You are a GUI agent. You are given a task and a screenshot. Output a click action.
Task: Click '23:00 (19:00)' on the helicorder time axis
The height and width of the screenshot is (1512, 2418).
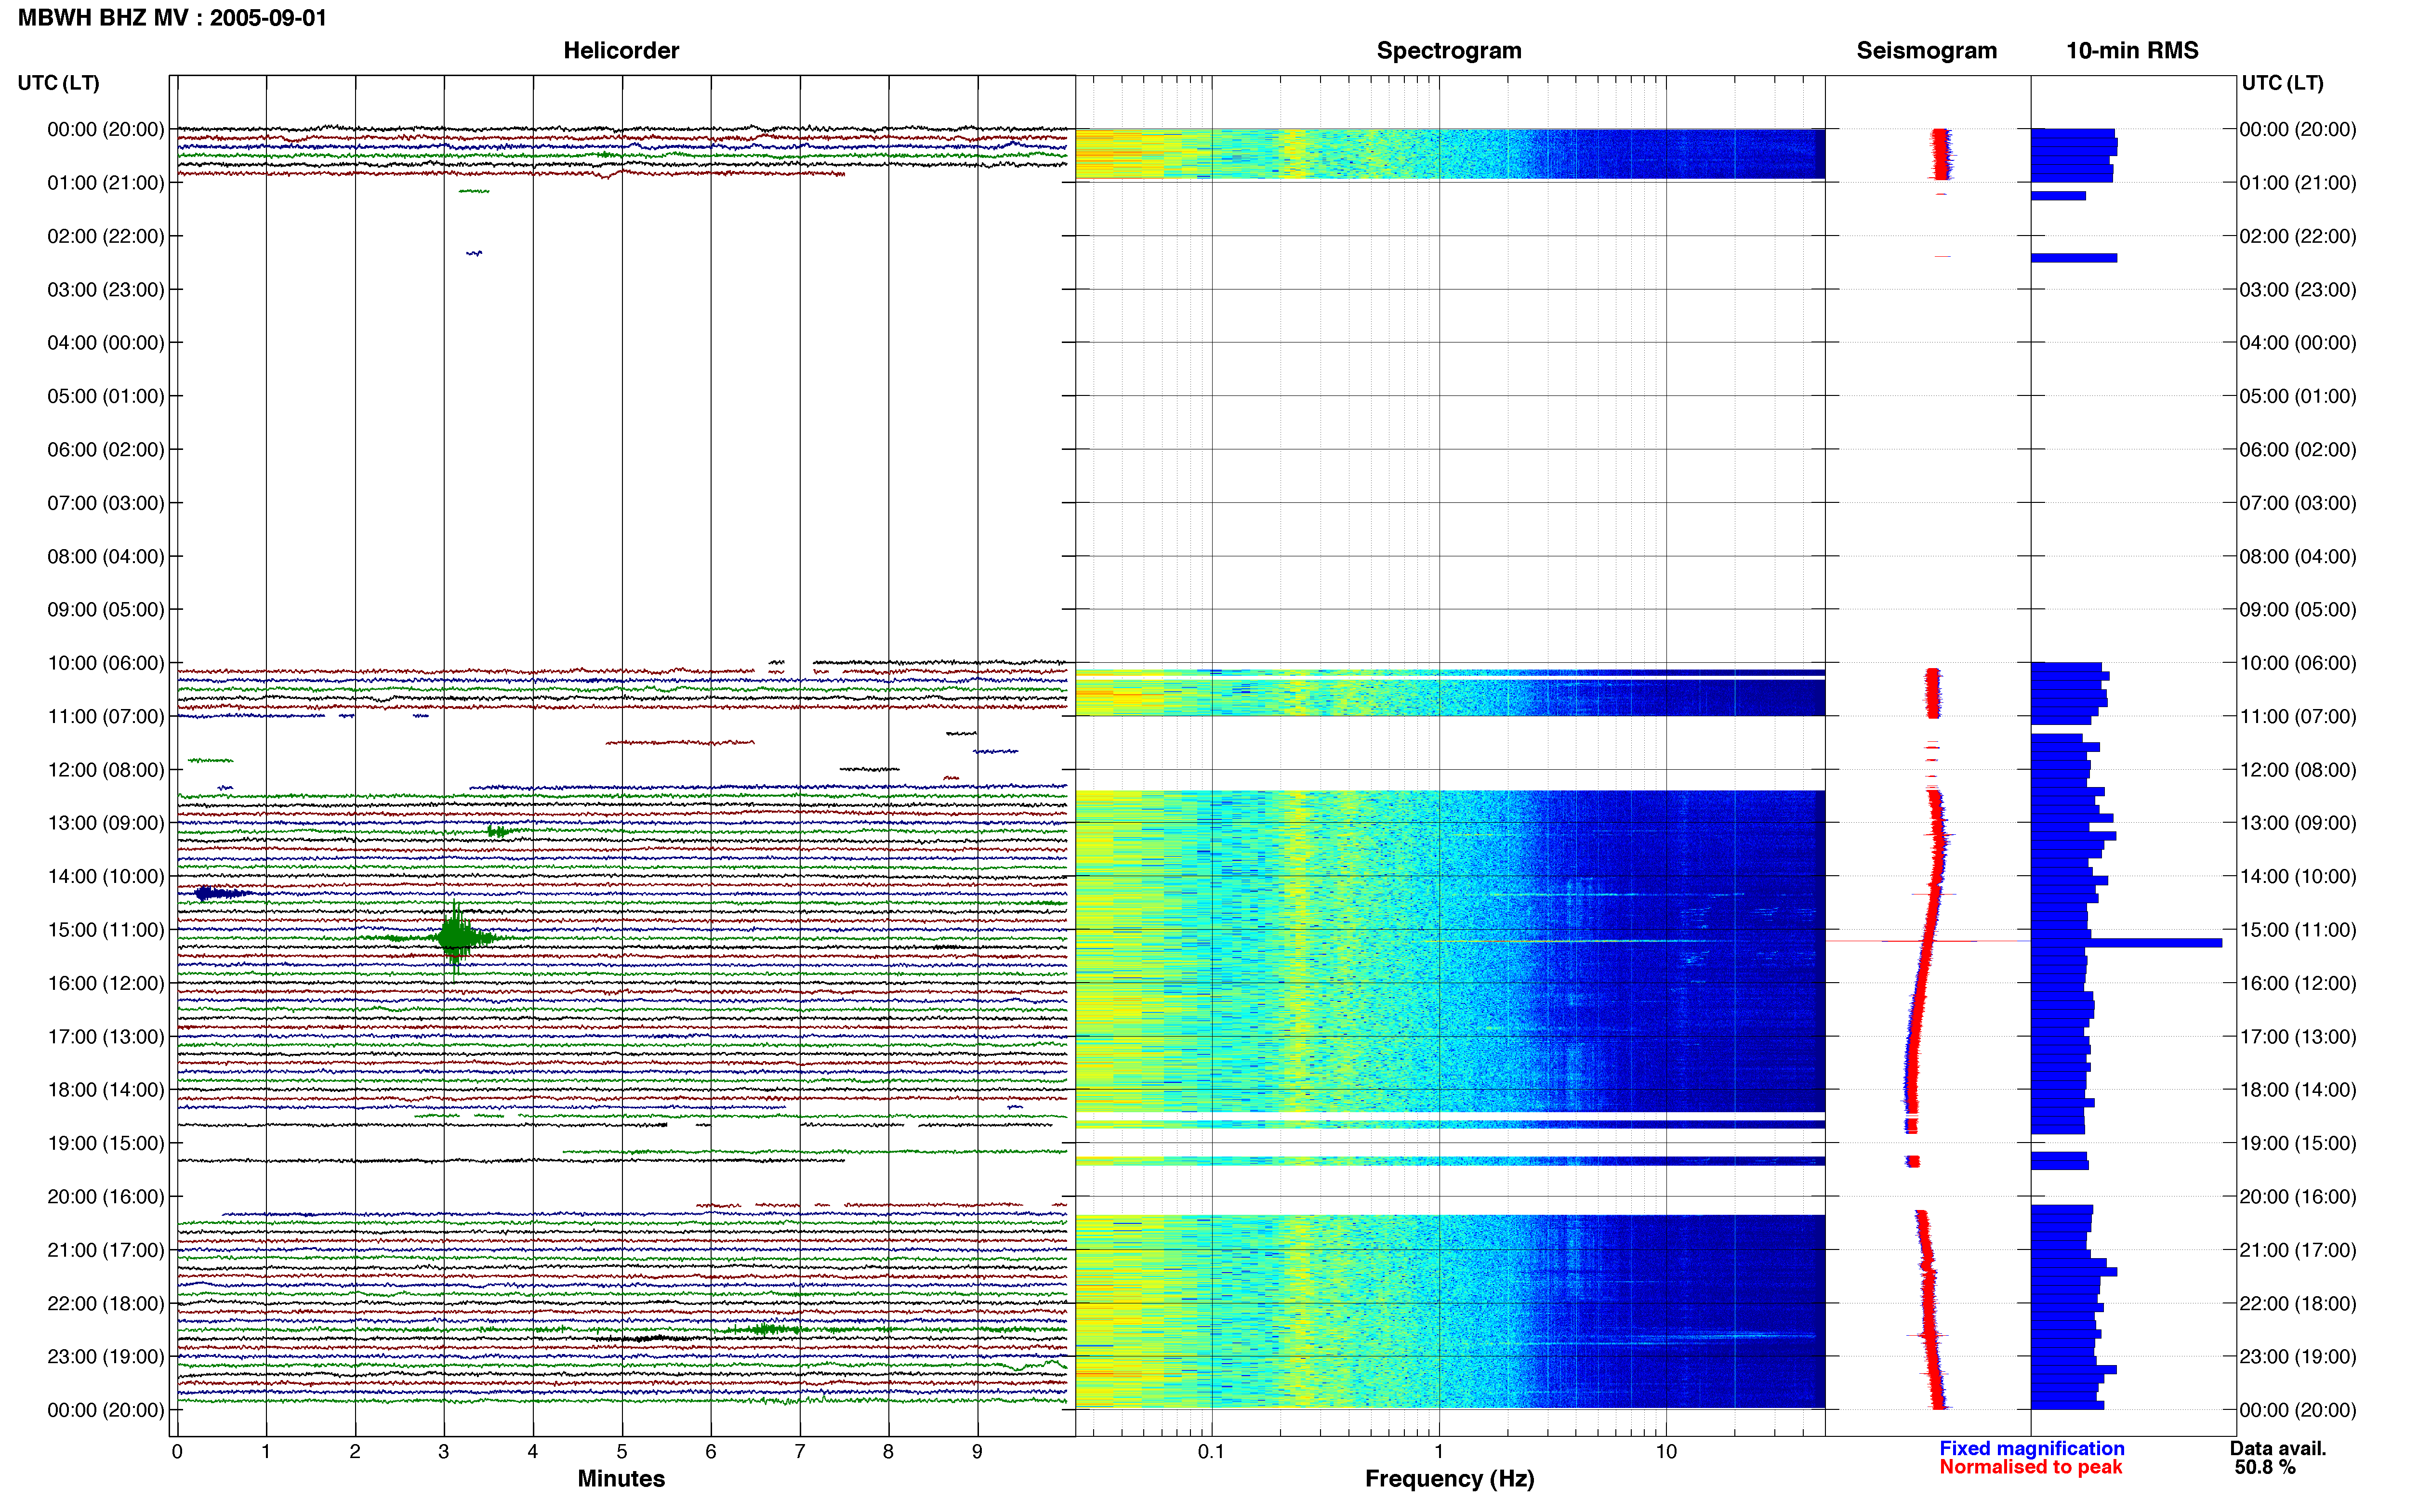click(x=106, y=1357)
